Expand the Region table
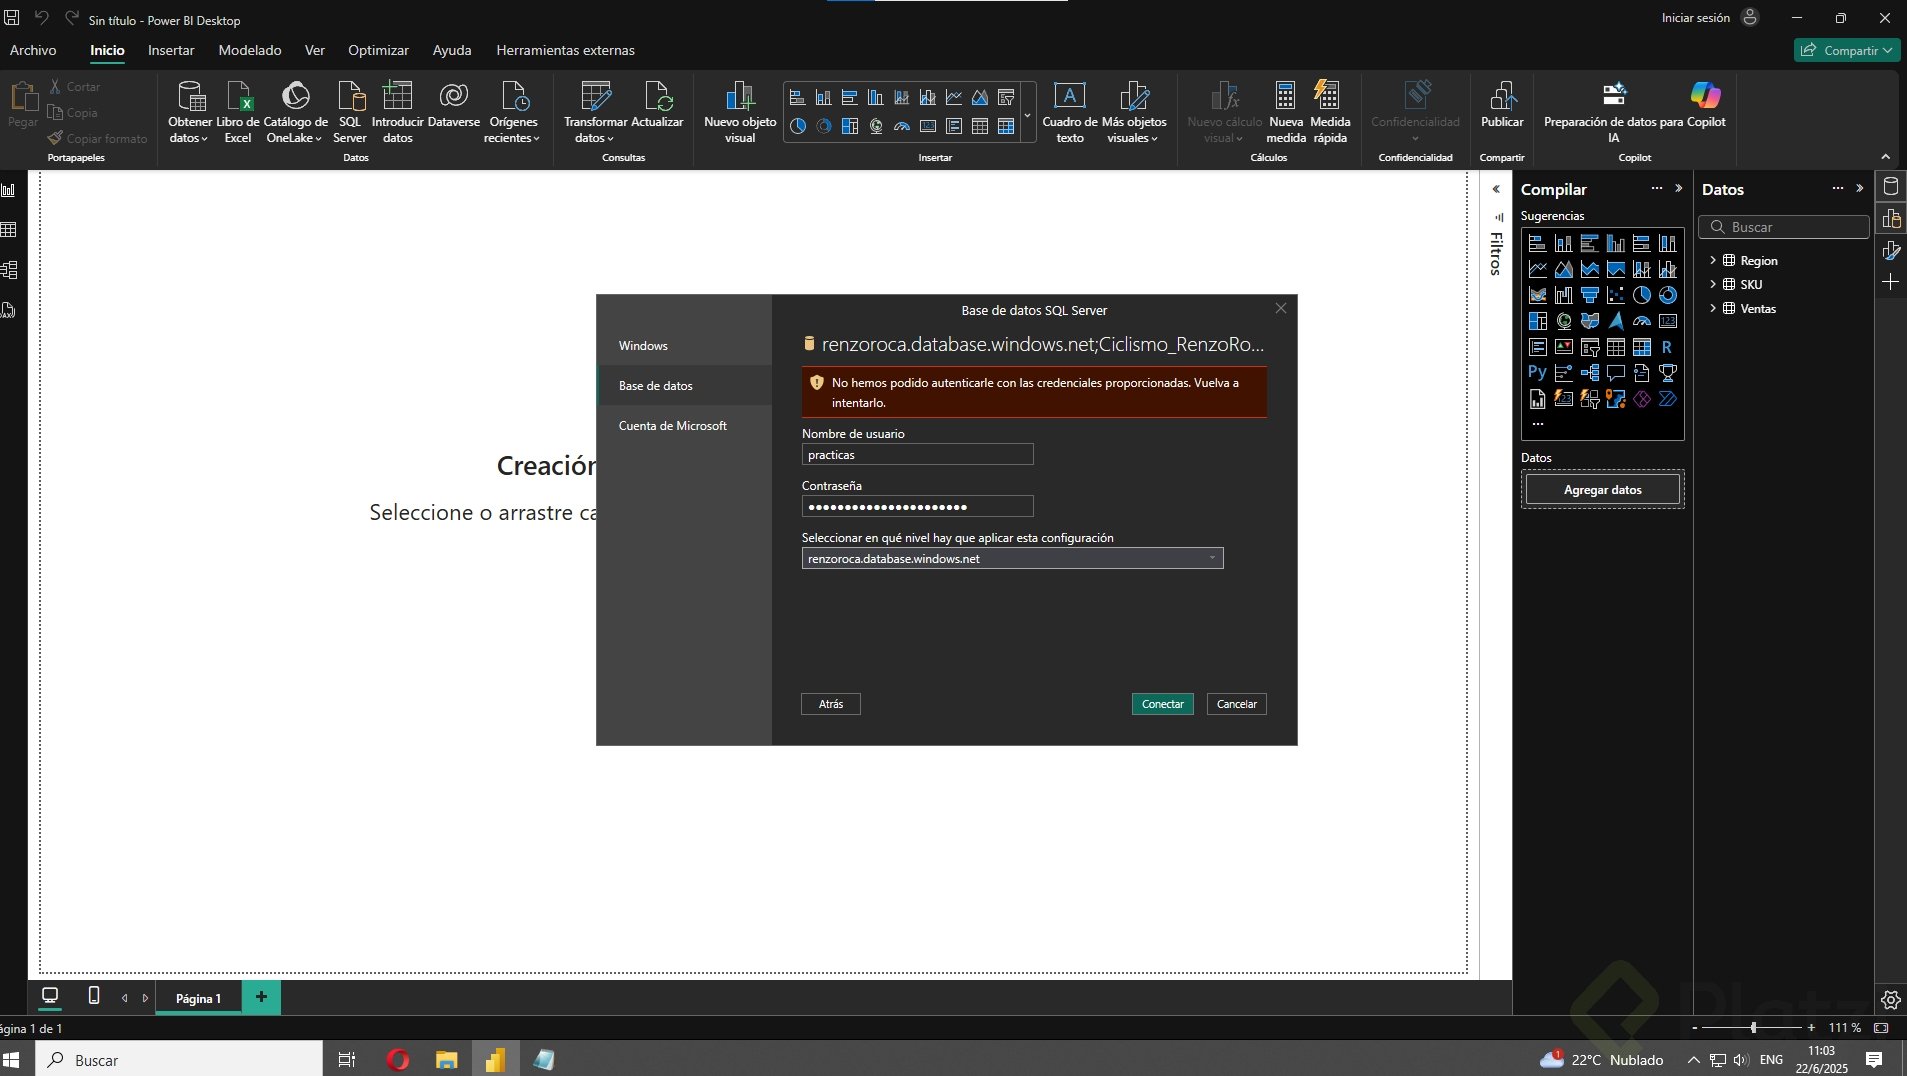 (1713, 260)
